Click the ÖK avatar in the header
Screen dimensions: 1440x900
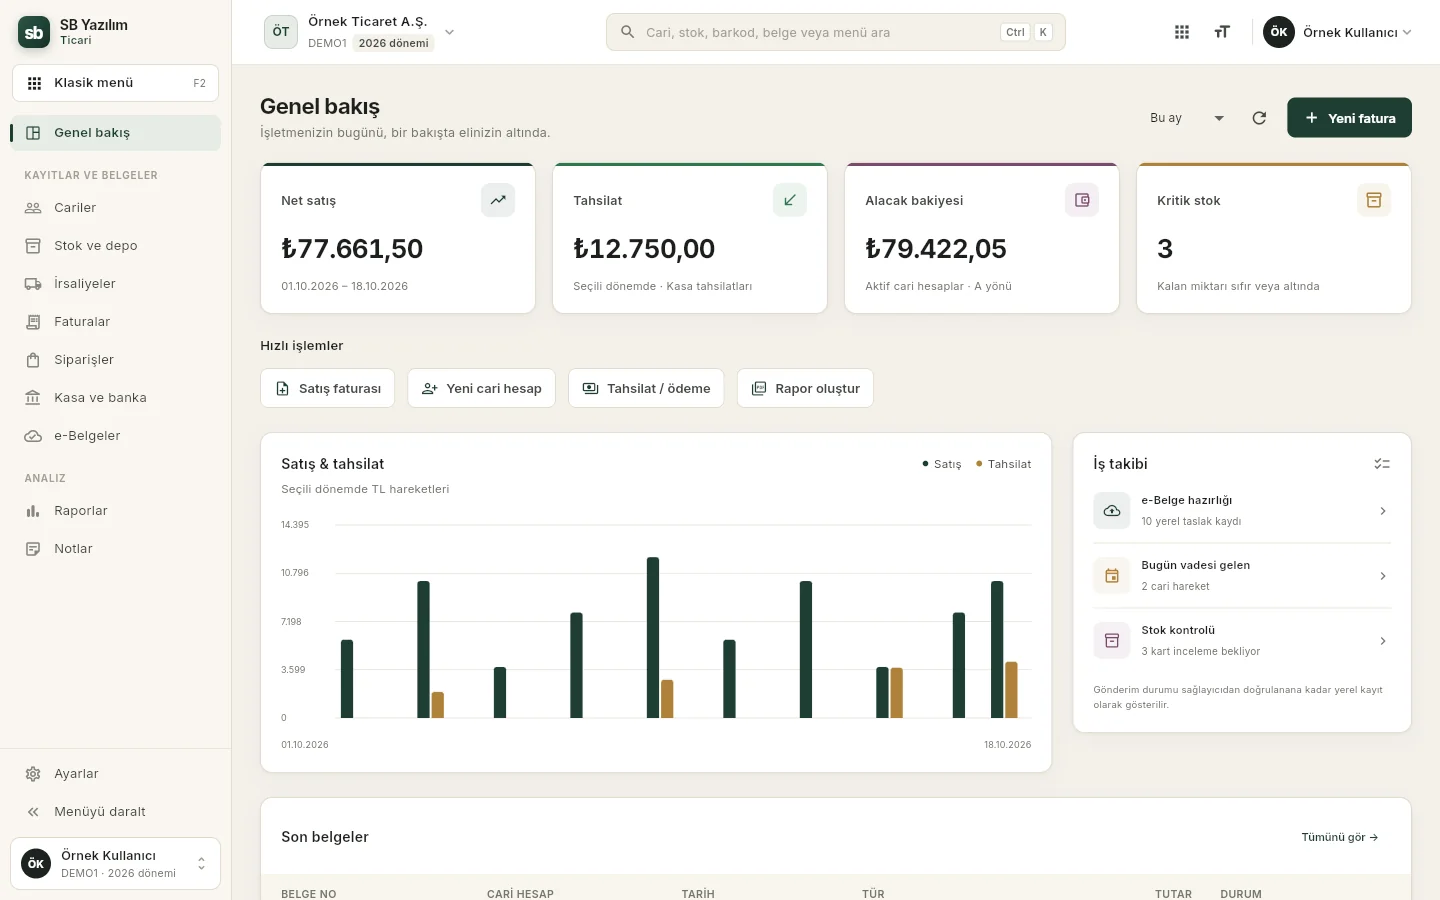point(1279,32)
